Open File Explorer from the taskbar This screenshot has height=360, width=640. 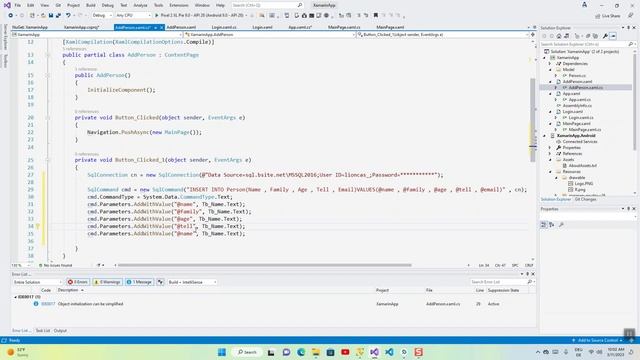click(x=316, y=352)
